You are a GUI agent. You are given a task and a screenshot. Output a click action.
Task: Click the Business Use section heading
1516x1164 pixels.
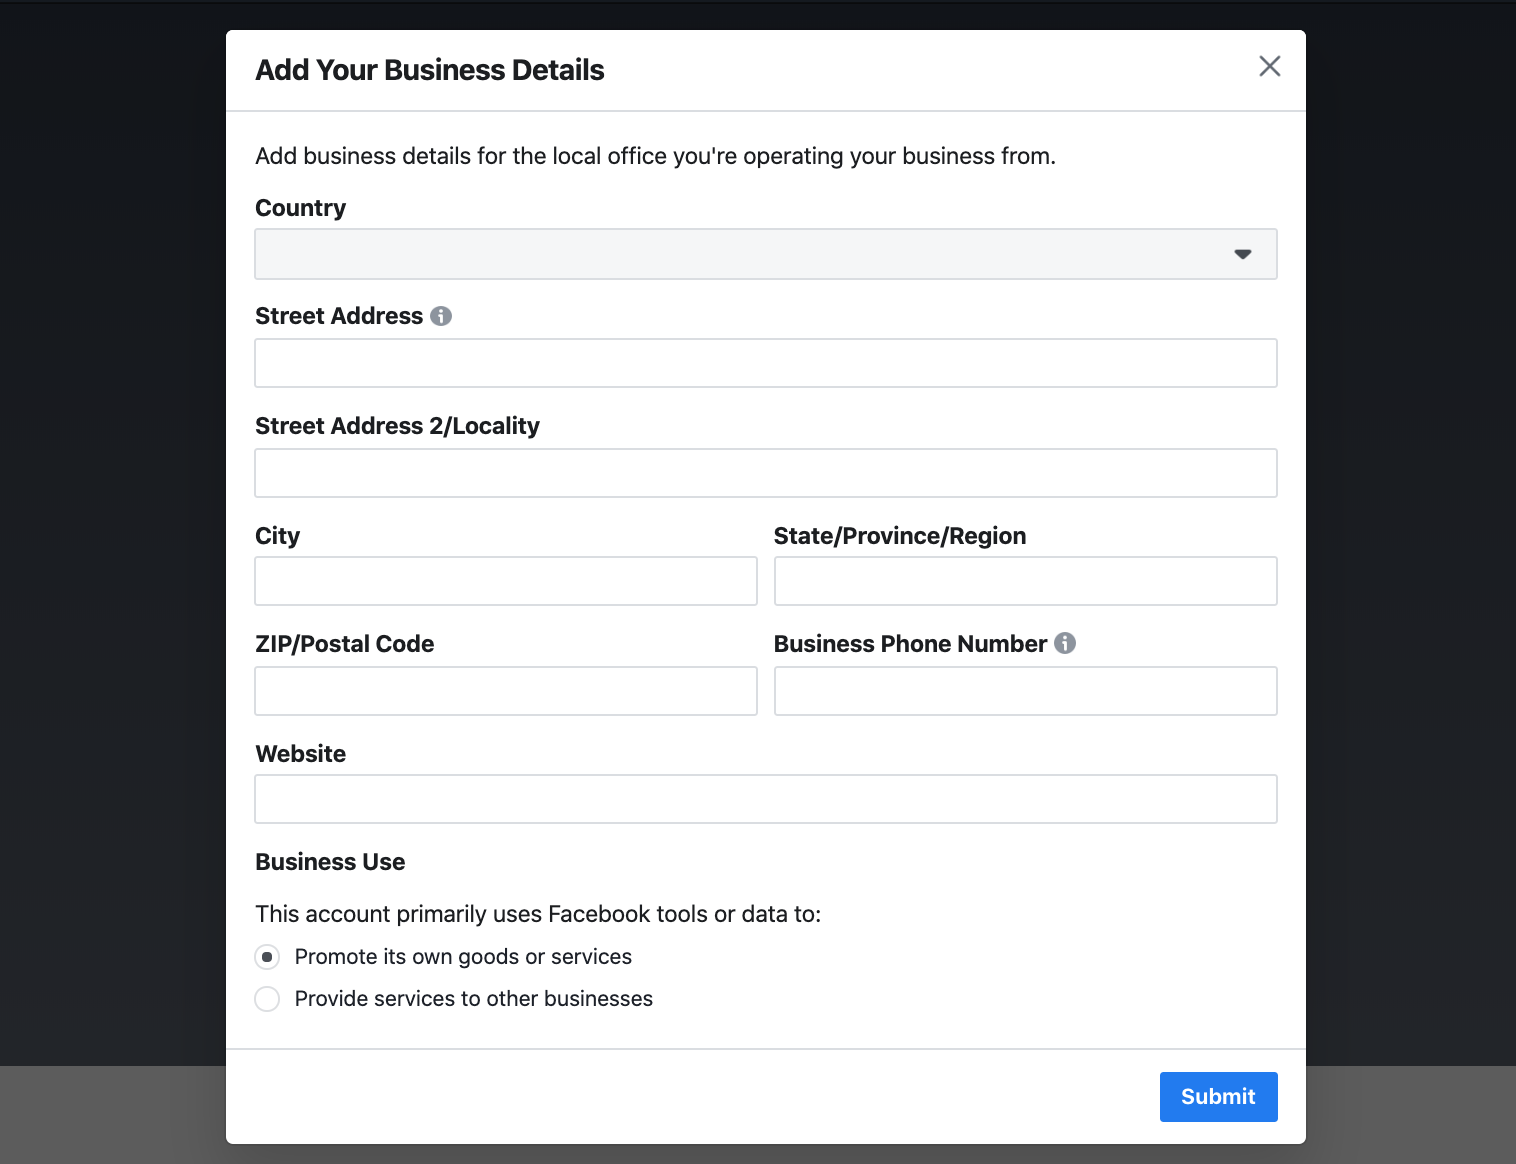point(330,862)
